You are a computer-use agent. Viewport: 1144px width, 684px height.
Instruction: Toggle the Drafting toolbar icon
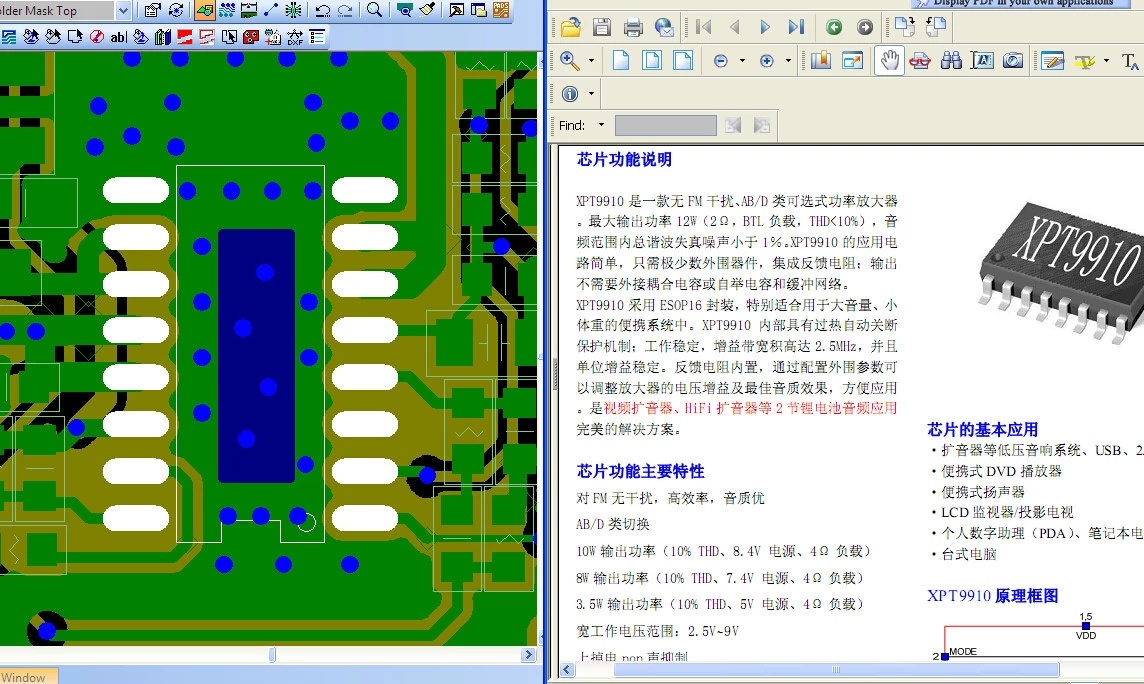point(204,10)
